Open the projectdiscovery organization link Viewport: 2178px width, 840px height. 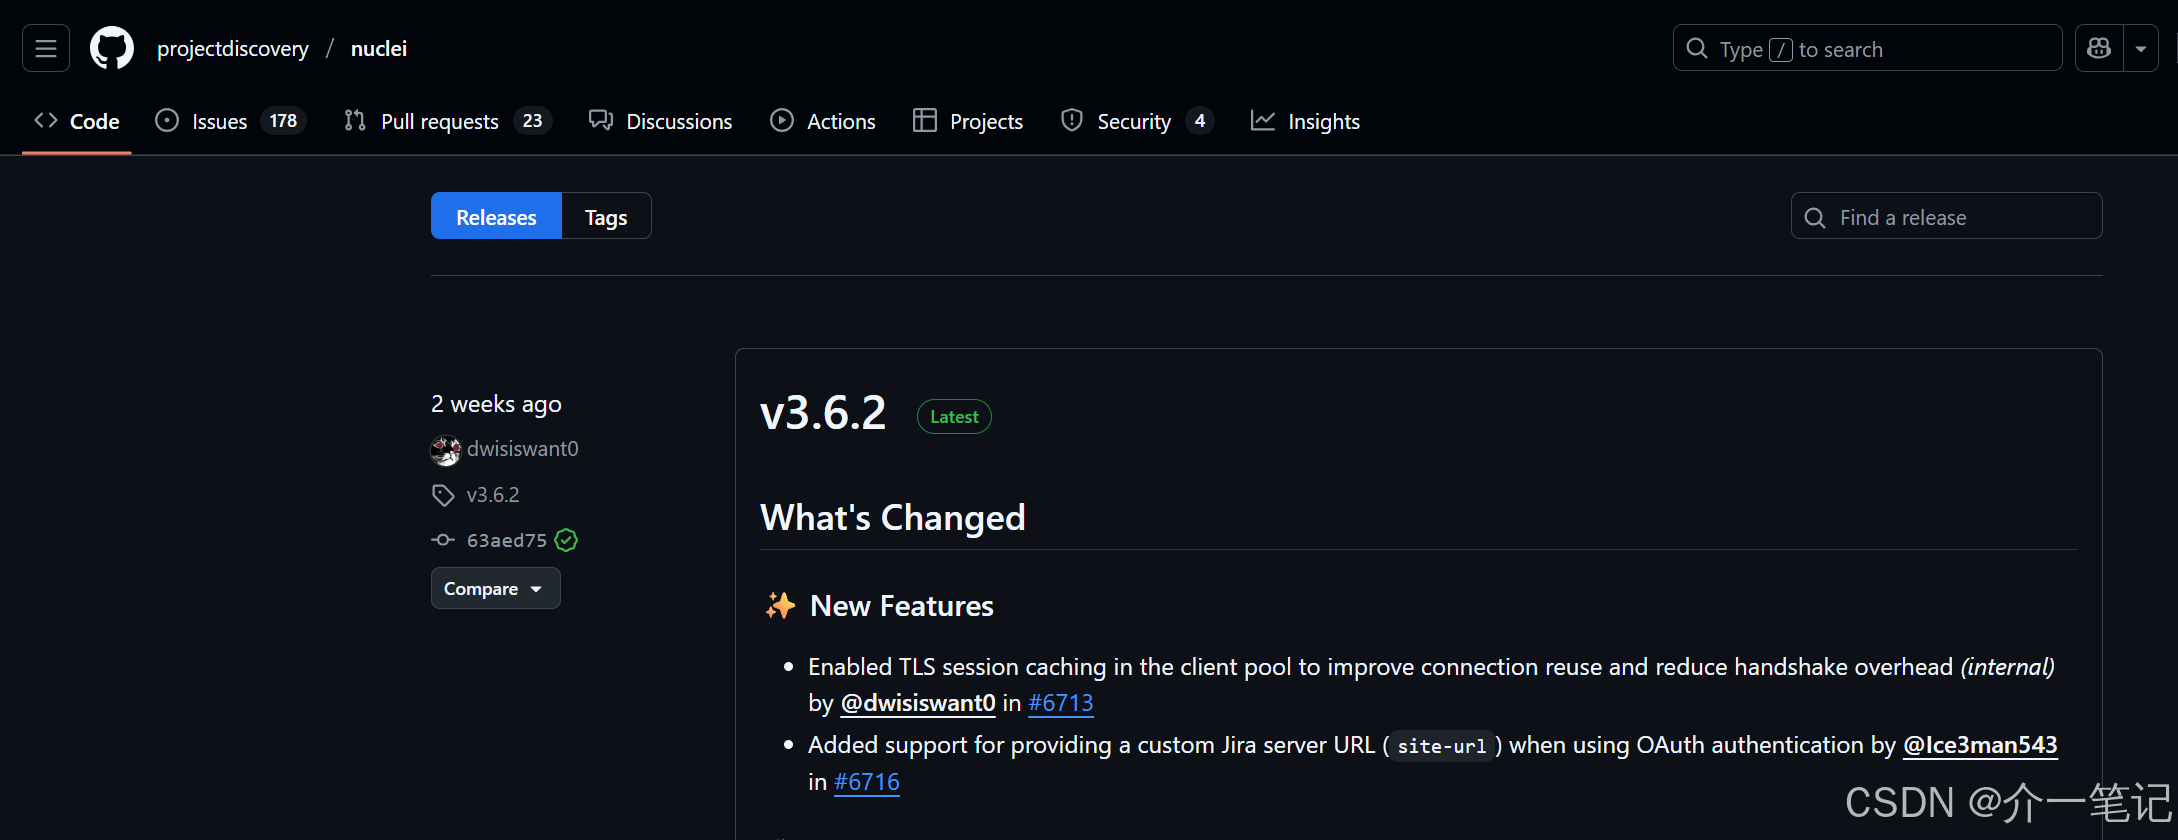point(233,49)
